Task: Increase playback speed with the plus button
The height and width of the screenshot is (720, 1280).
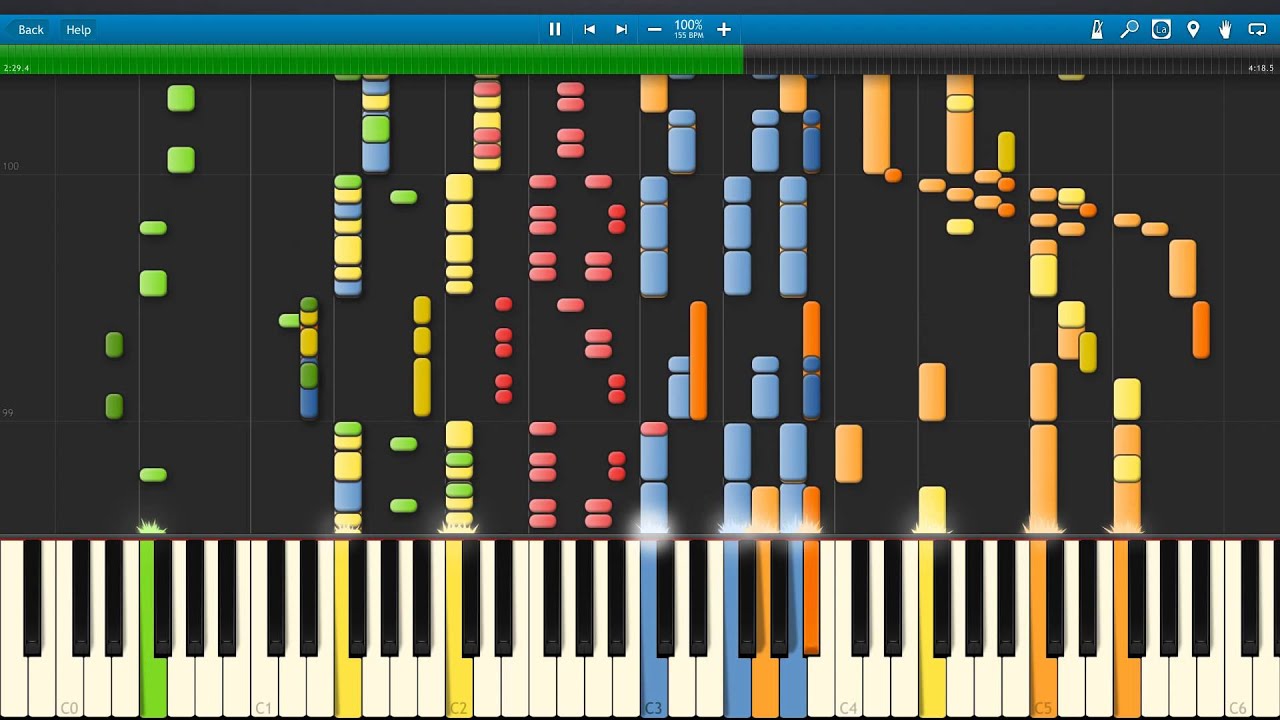Action: pos(724,29)
